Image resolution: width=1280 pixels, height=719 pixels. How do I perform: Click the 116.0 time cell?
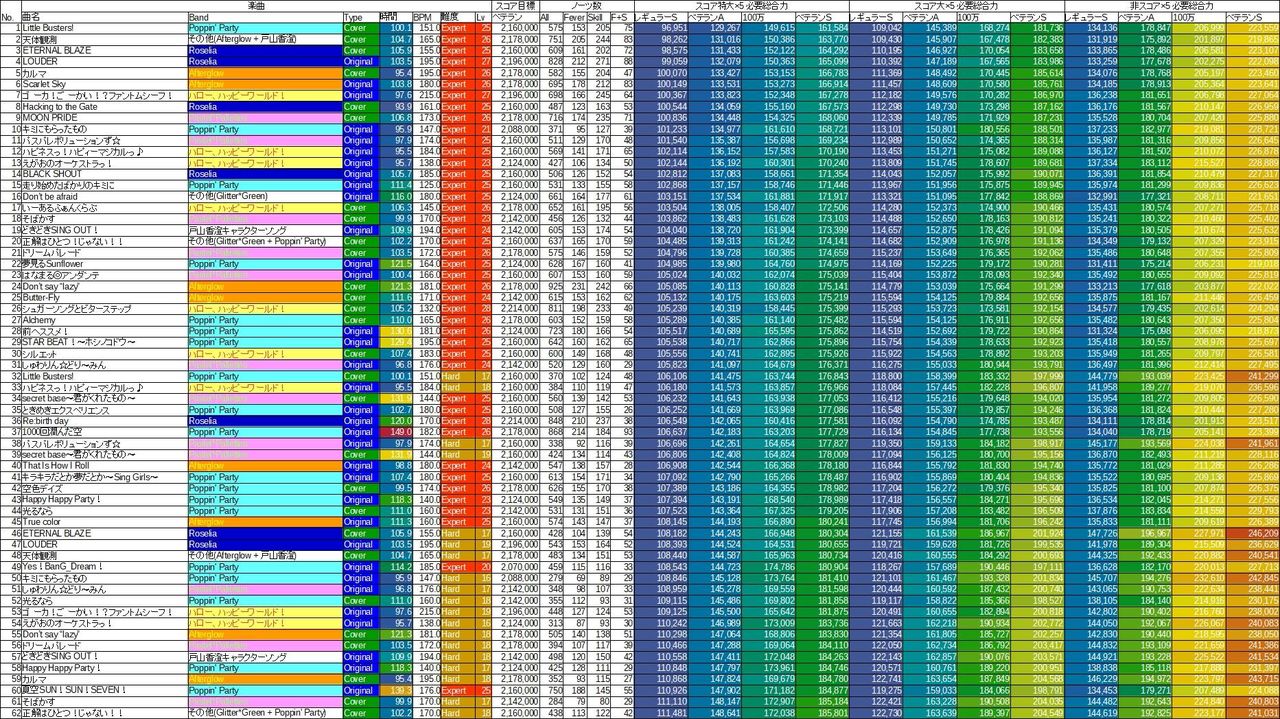tap(396, 196)
